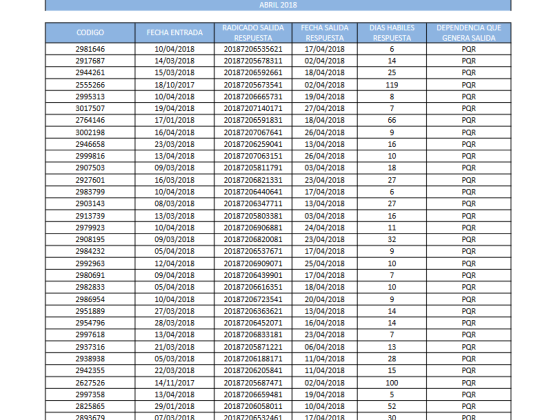Click PQR cell in row 2981646

tap(469, 49)
